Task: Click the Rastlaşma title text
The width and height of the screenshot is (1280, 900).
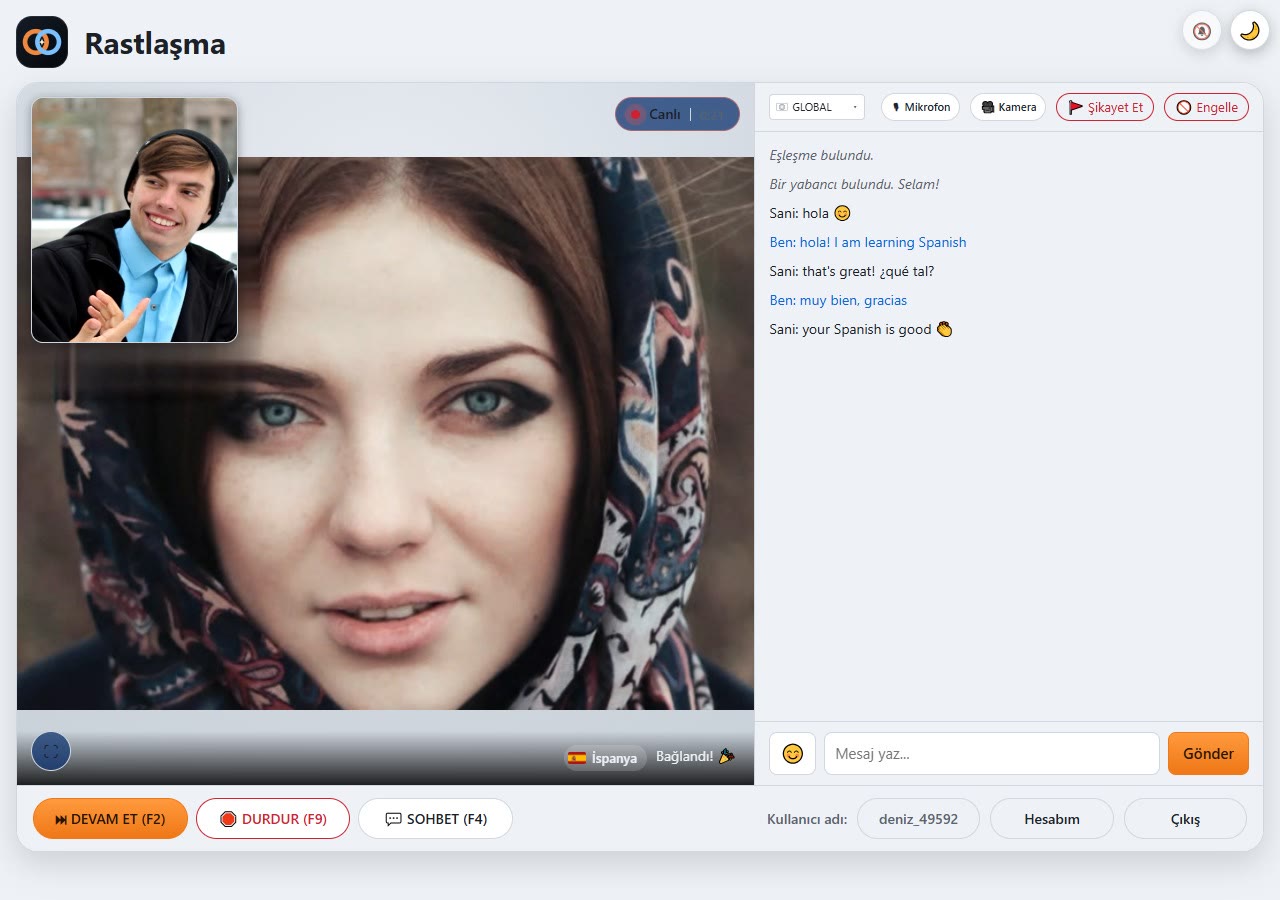Action: point(155,43)
